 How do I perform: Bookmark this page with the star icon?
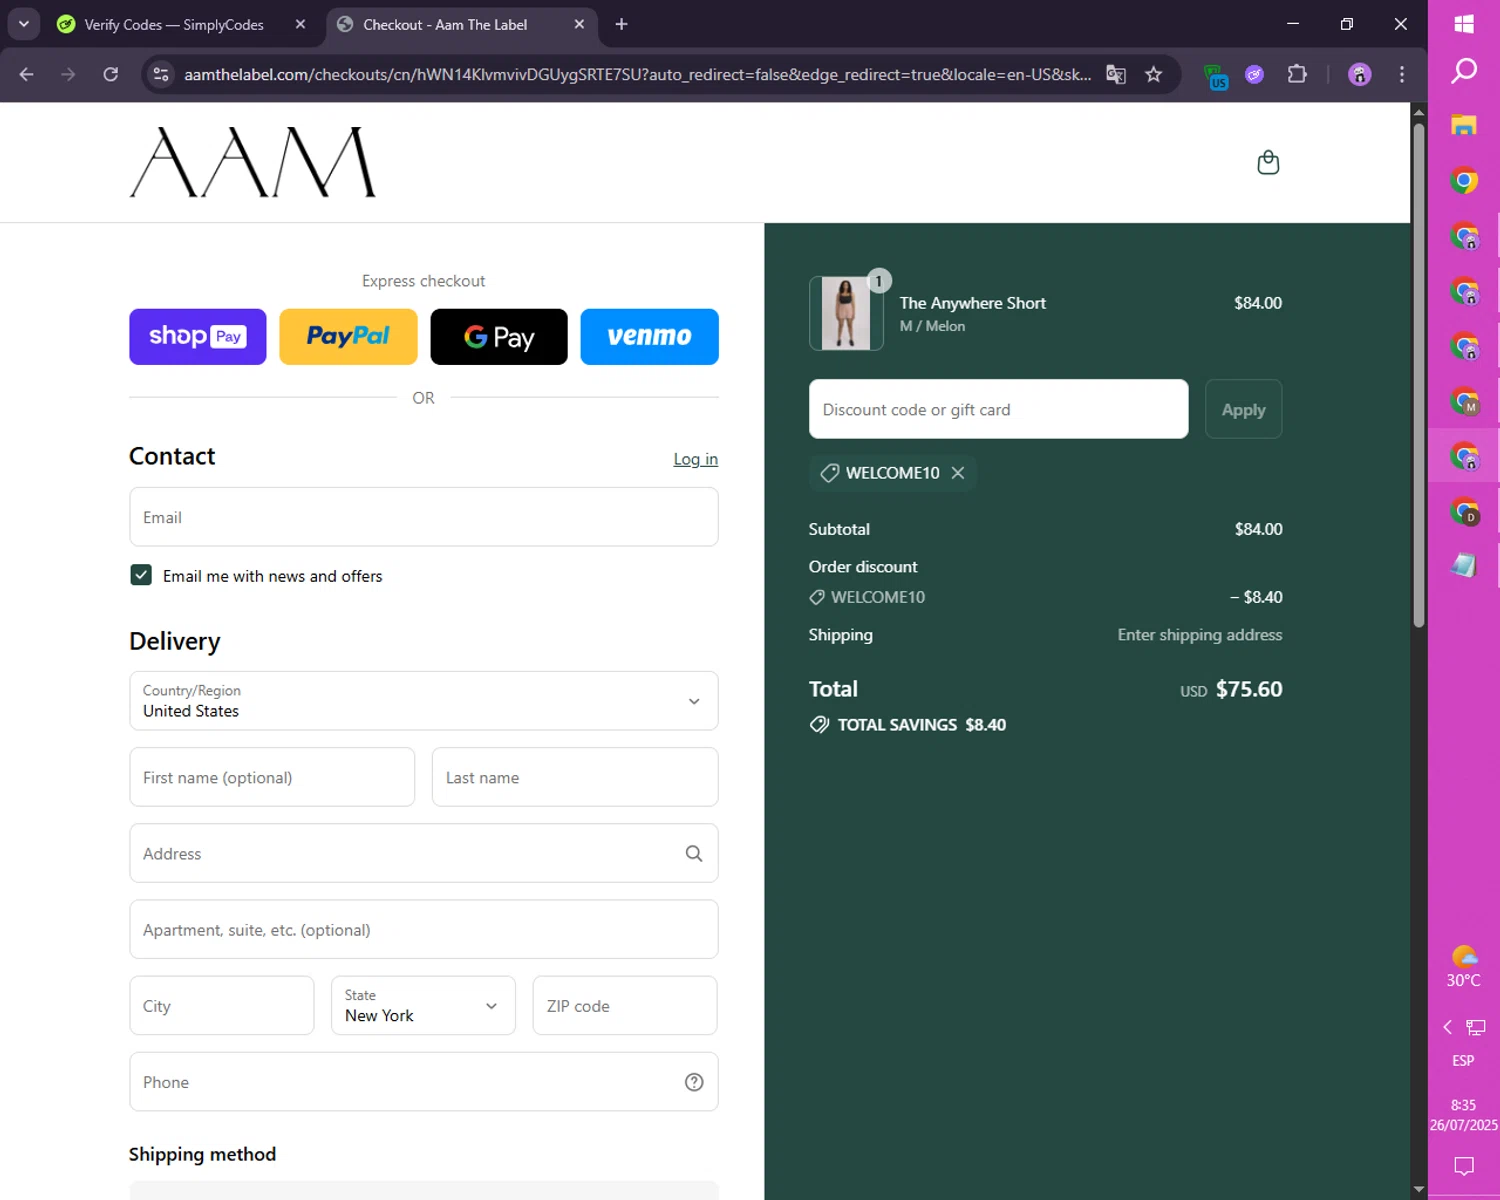(1154, 74)
